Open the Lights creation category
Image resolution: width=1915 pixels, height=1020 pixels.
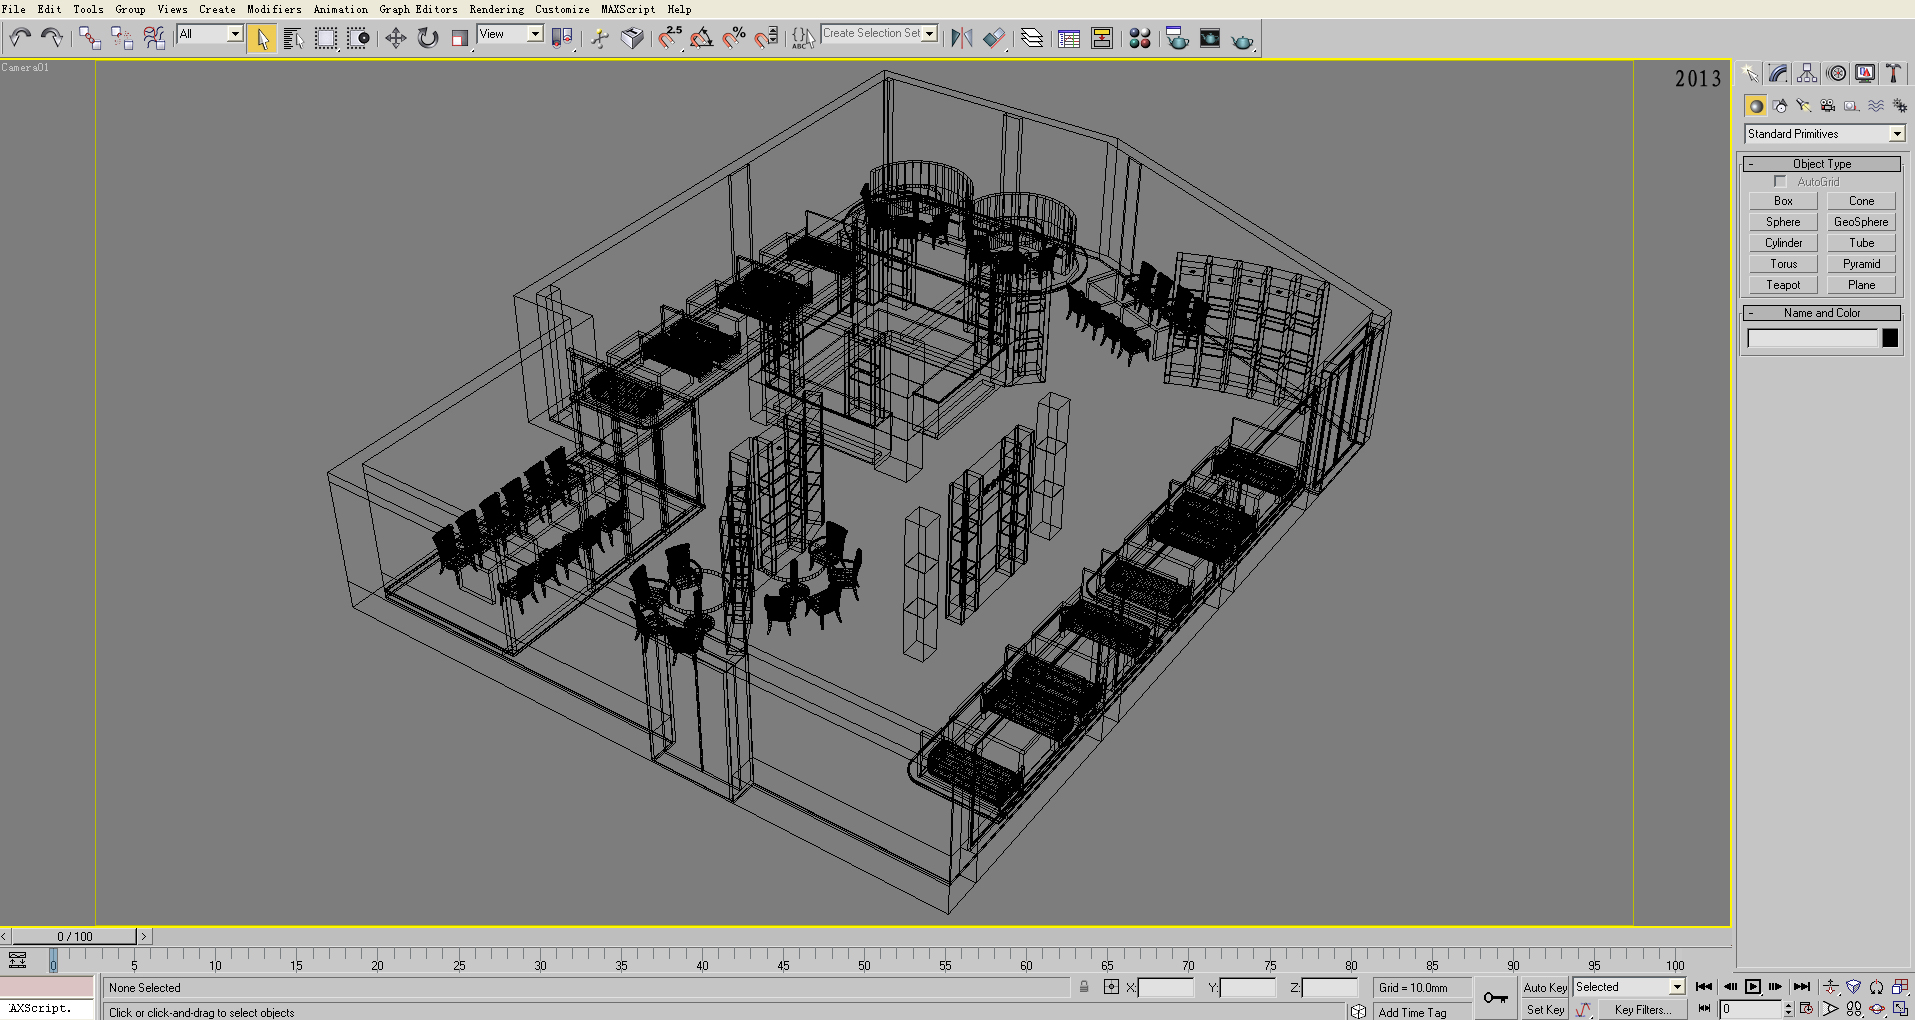tap(1803, 106)
